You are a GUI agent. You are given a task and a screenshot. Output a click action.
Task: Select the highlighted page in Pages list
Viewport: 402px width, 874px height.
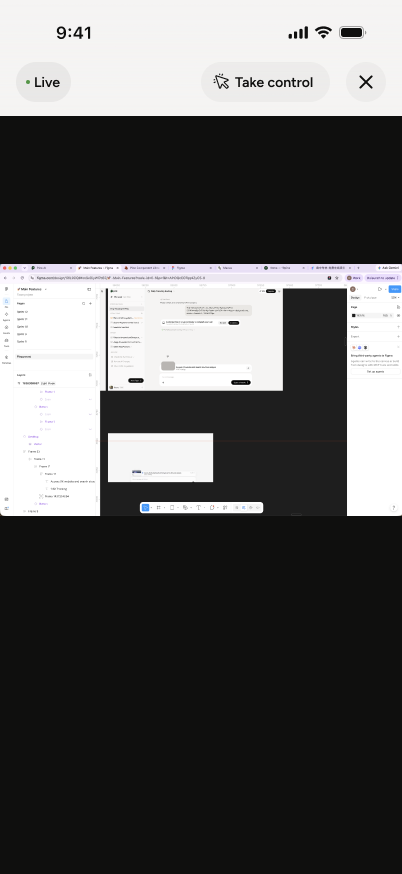[x=54, y=356]
